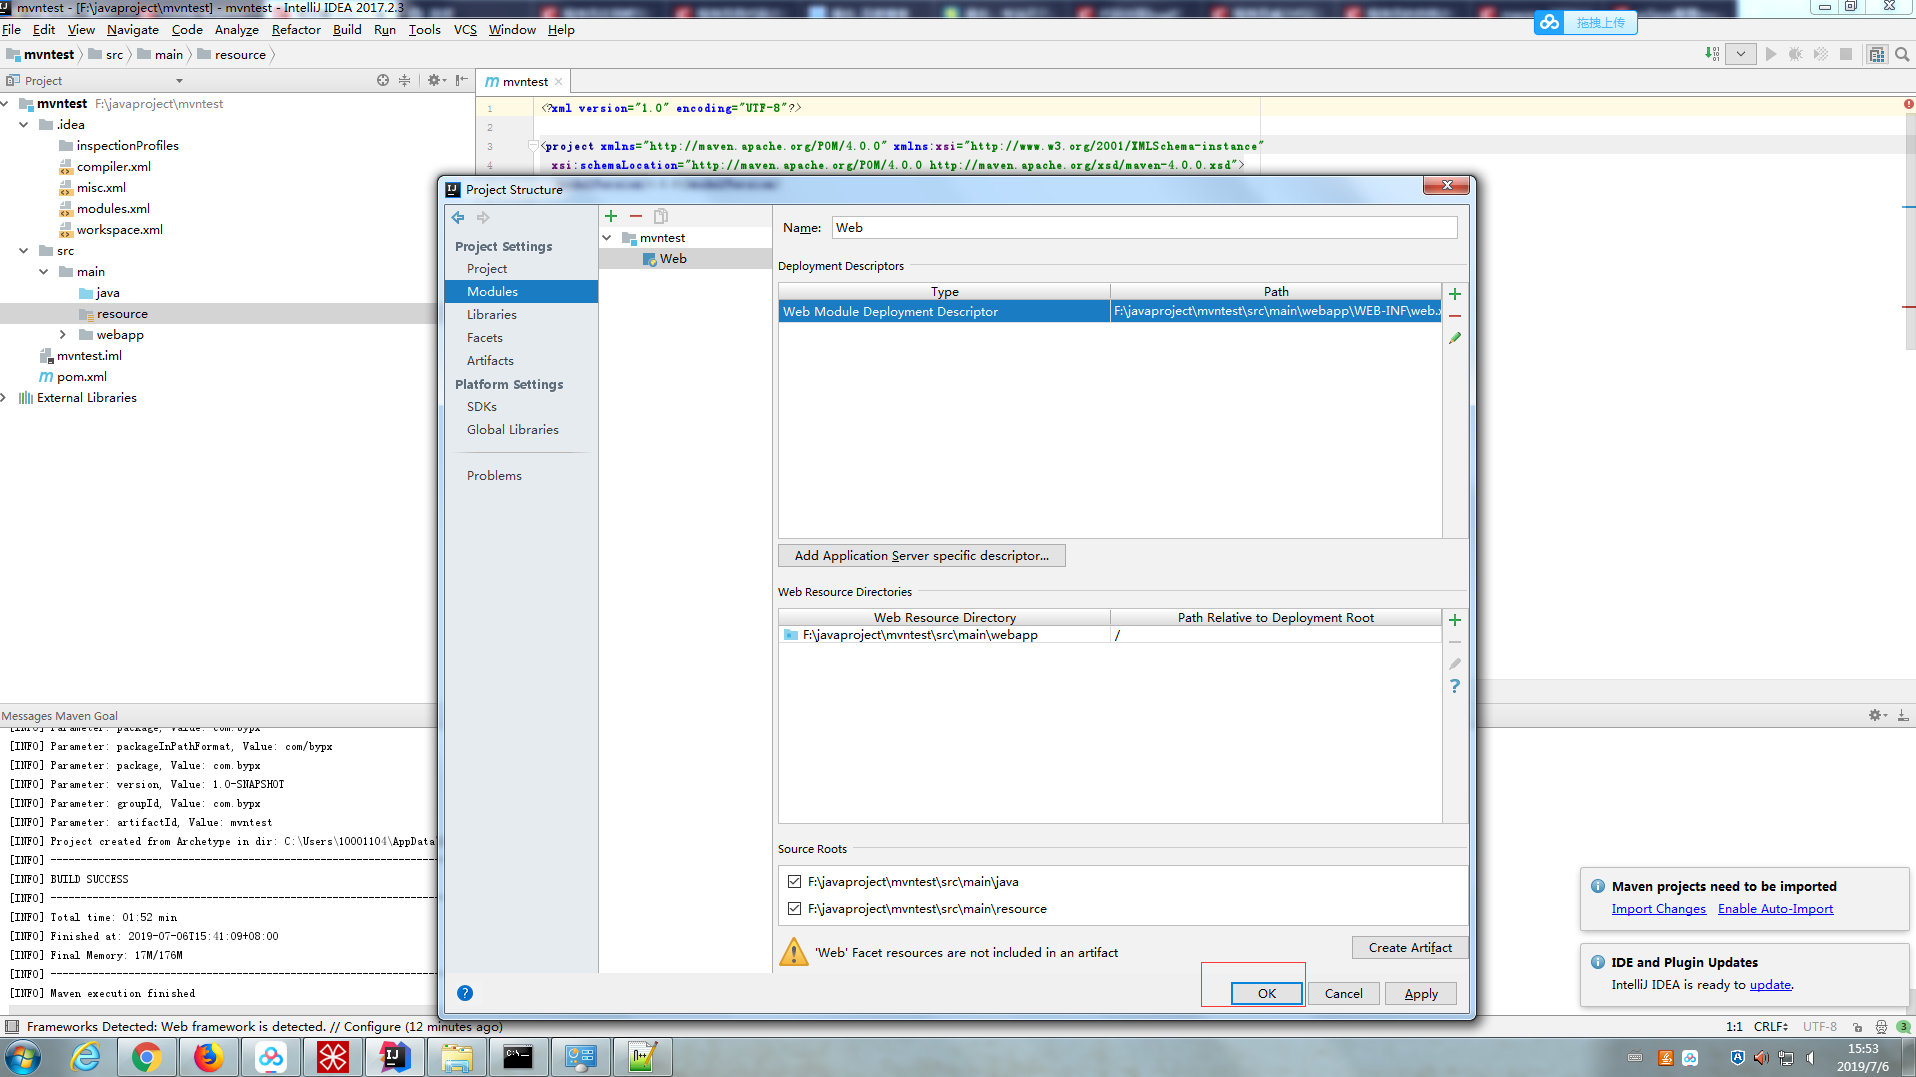The height and width of the screenshot is (1077, 1916).
Task: Open Project Structure toolbar icon
Action: pos(1877,54)
